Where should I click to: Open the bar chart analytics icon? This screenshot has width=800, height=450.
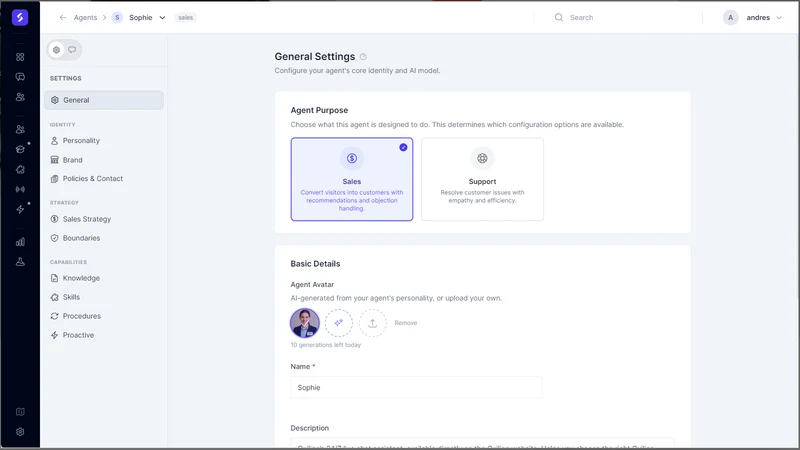coord(20,242)
